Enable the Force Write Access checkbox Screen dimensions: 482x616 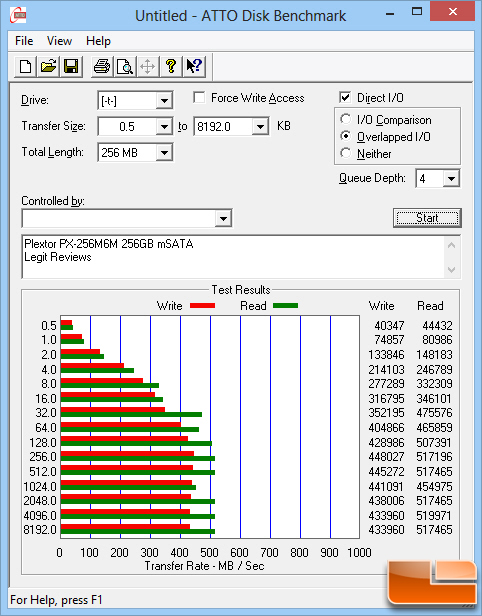[199, 97]
